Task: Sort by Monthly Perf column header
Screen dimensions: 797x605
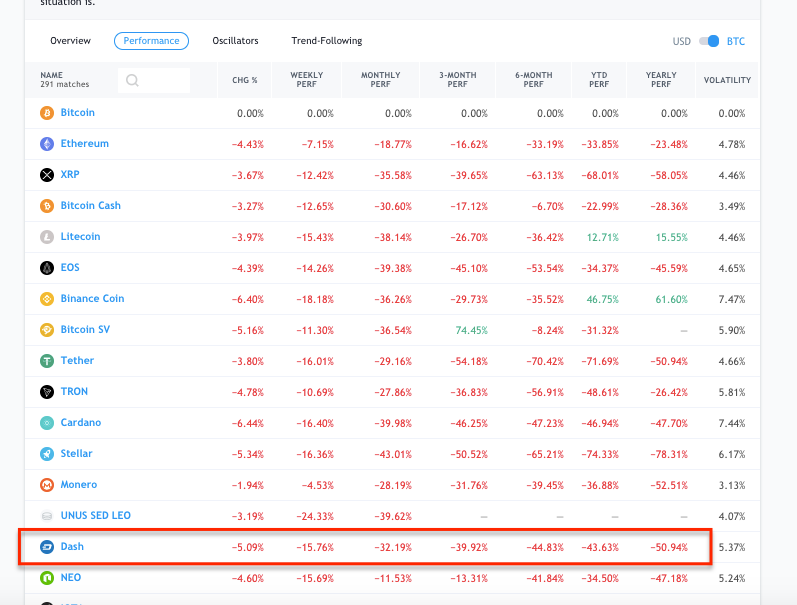Action: [x=381, y=80]
